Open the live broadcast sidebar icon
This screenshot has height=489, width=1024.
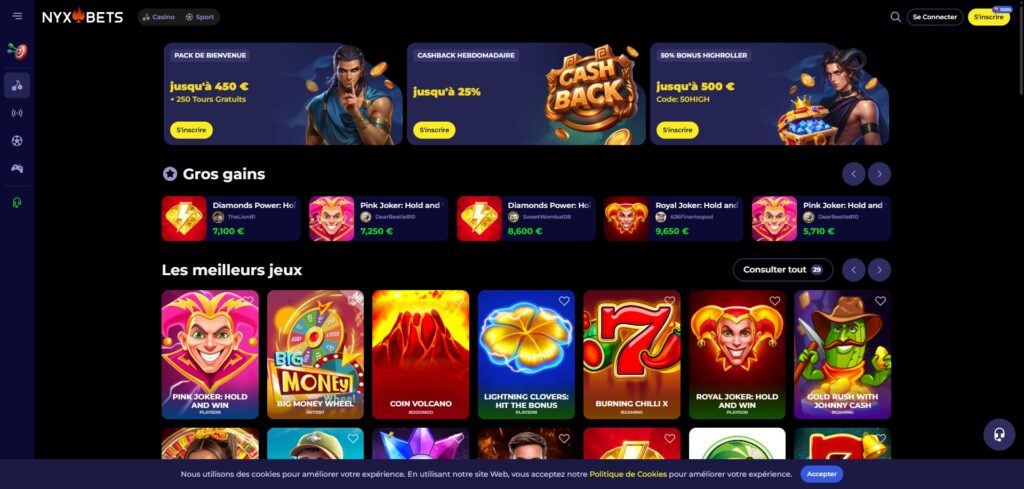click(17, 113)
